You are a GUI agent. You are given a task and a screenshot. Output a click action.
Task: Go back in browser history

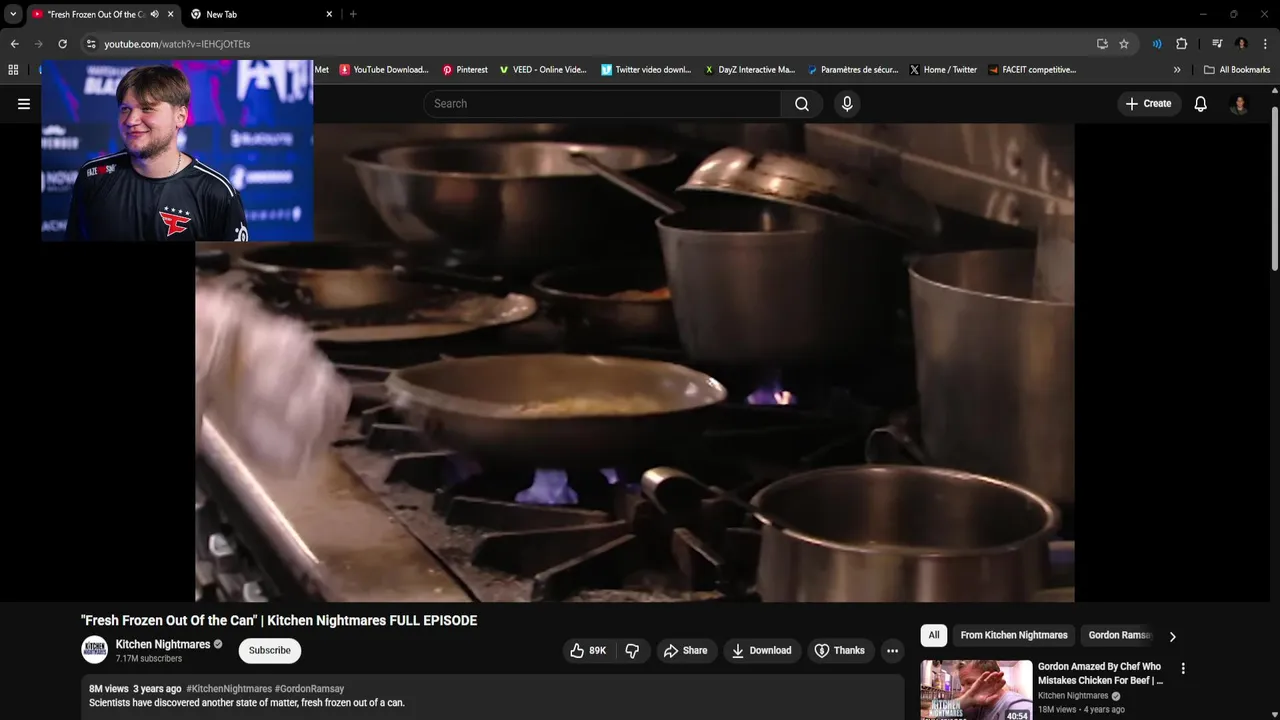[x=14, y=44]
